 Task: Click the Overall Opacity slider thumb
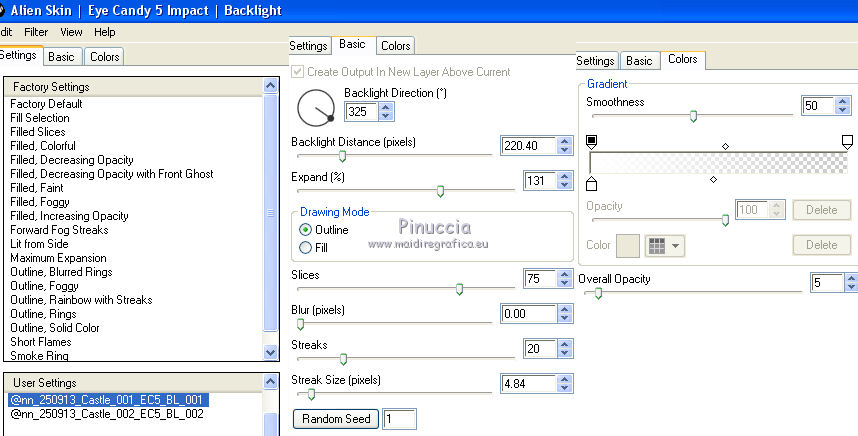click(x=598, y=294)
